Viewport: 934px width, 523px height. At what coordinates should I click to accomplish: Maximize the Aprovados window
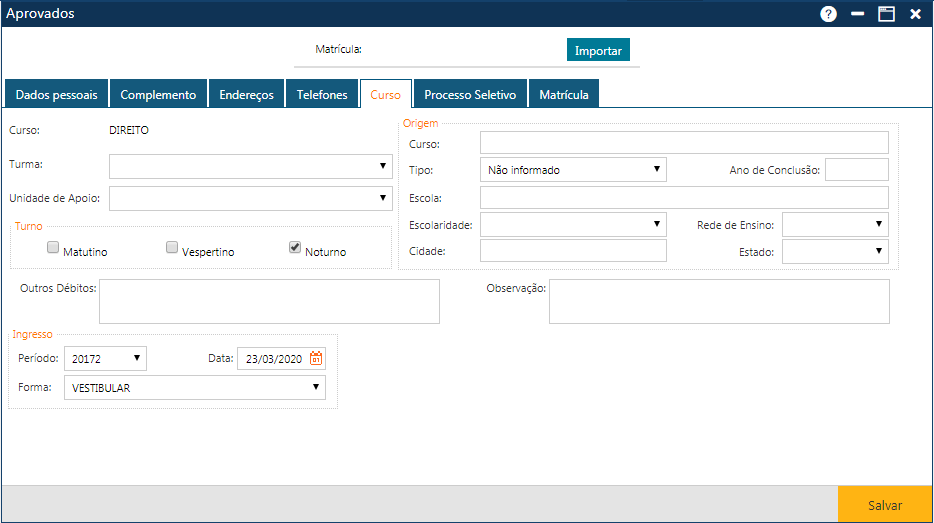point(886,14)
